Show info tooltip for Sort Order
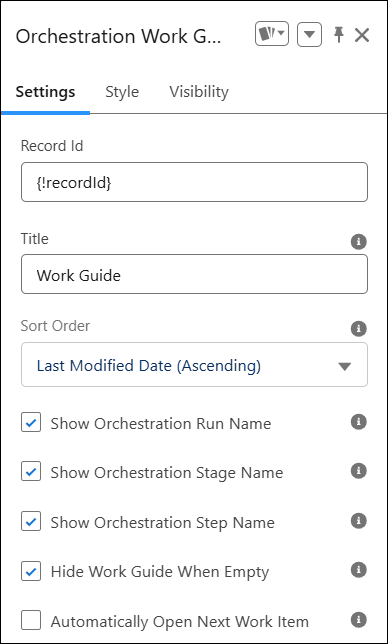 (x=358, y=329)
